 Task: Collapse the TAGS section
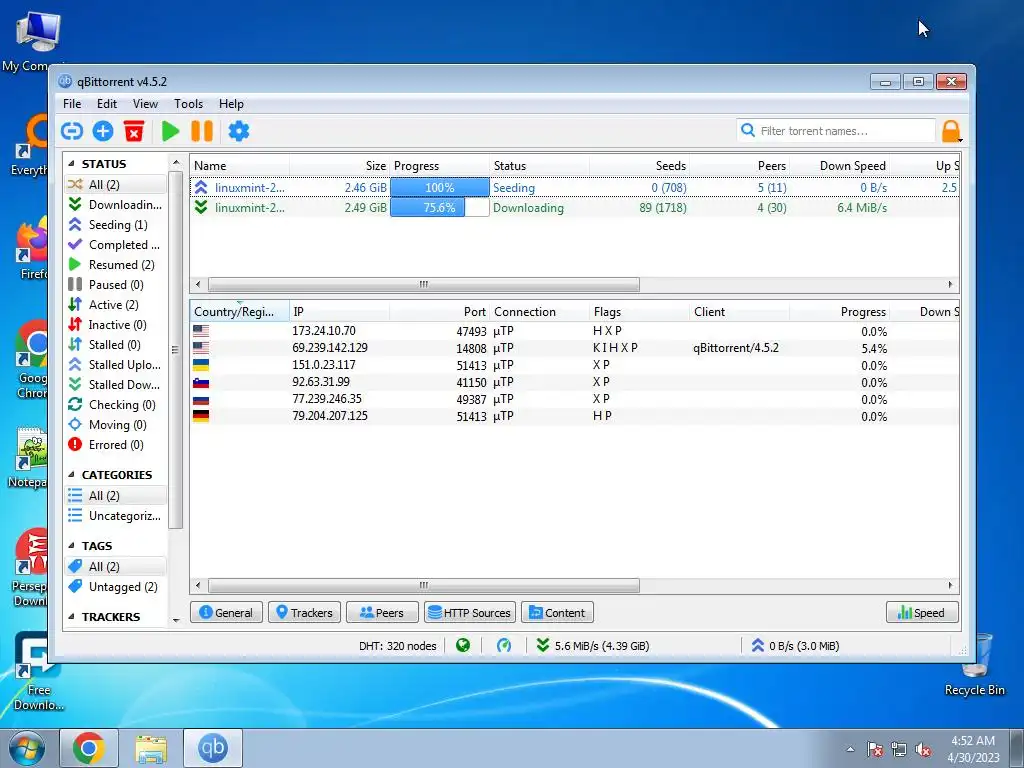point(71,546)
